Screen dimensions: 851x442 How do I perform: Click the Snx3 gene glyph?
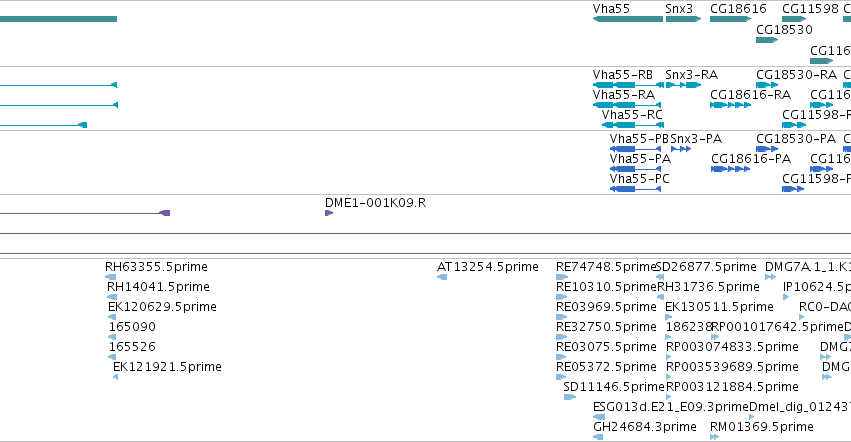click(683, 19)
